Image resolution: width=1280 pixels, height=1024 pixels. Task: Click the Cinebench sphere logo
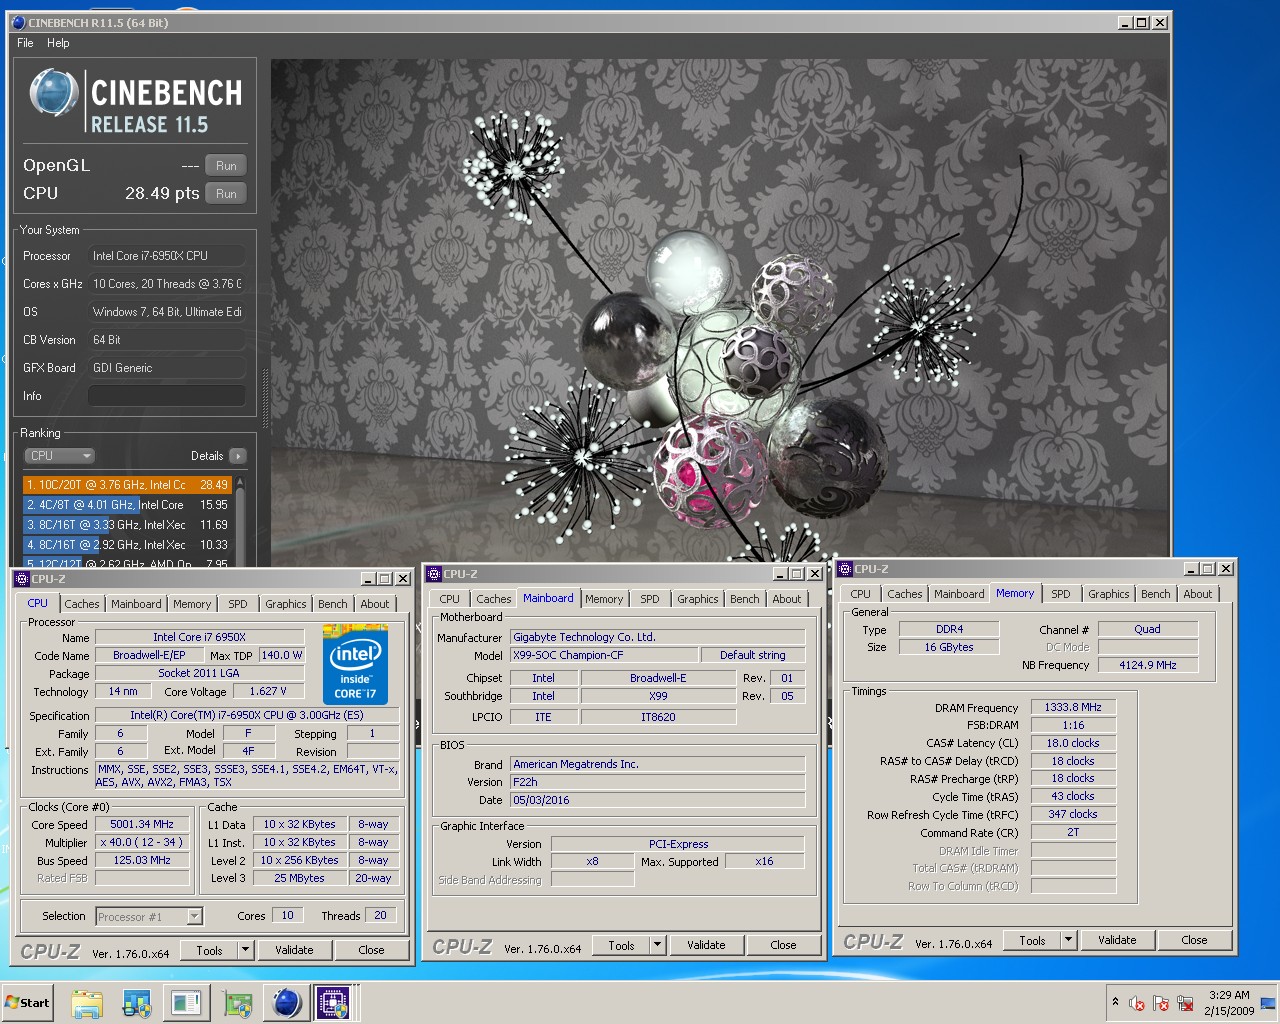tap(54, 93)
